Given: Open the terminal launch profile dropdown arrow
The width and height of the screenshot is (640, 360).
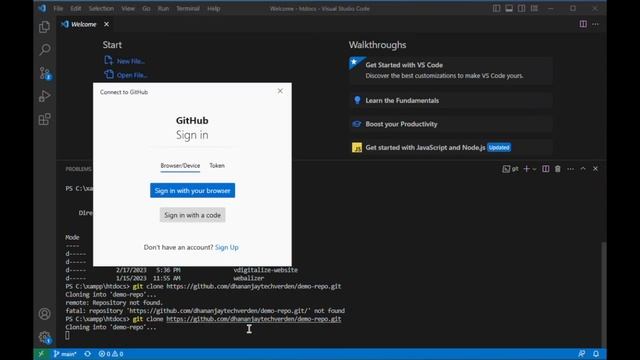Looking at the screenshot, I should (534, 169).
